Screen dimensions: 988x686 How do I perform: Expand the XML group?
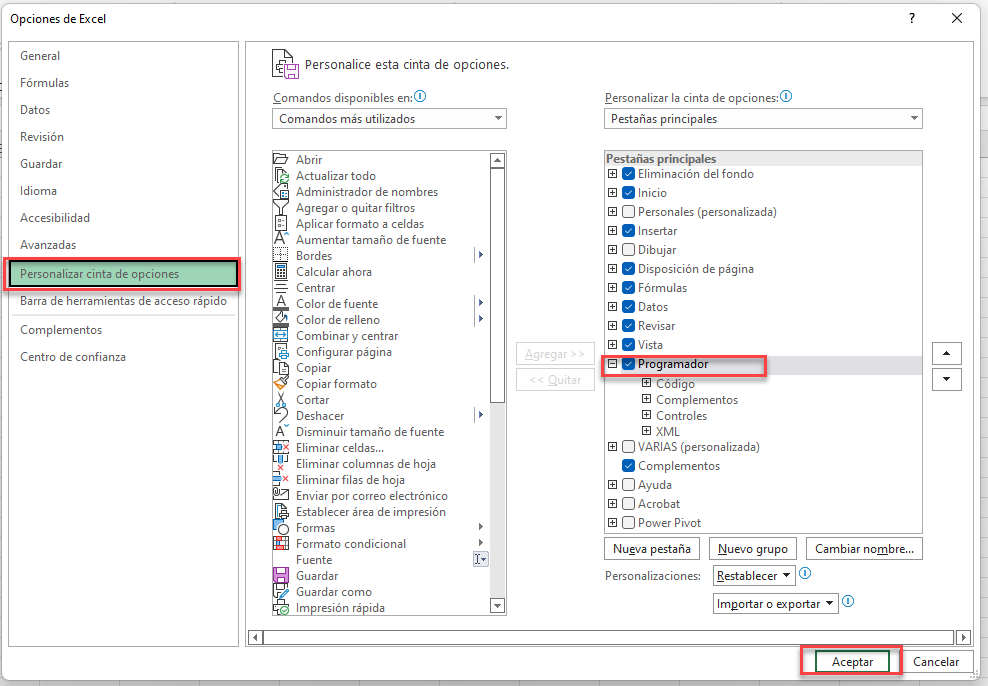tap(646, 430)
